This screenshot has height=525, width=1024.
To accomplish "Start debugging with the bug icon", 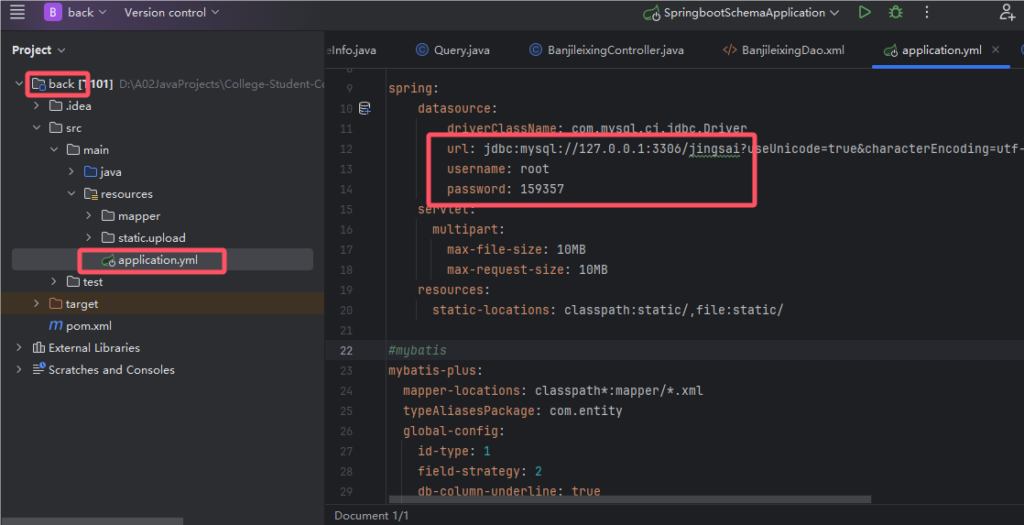I will tap(895, 12).
